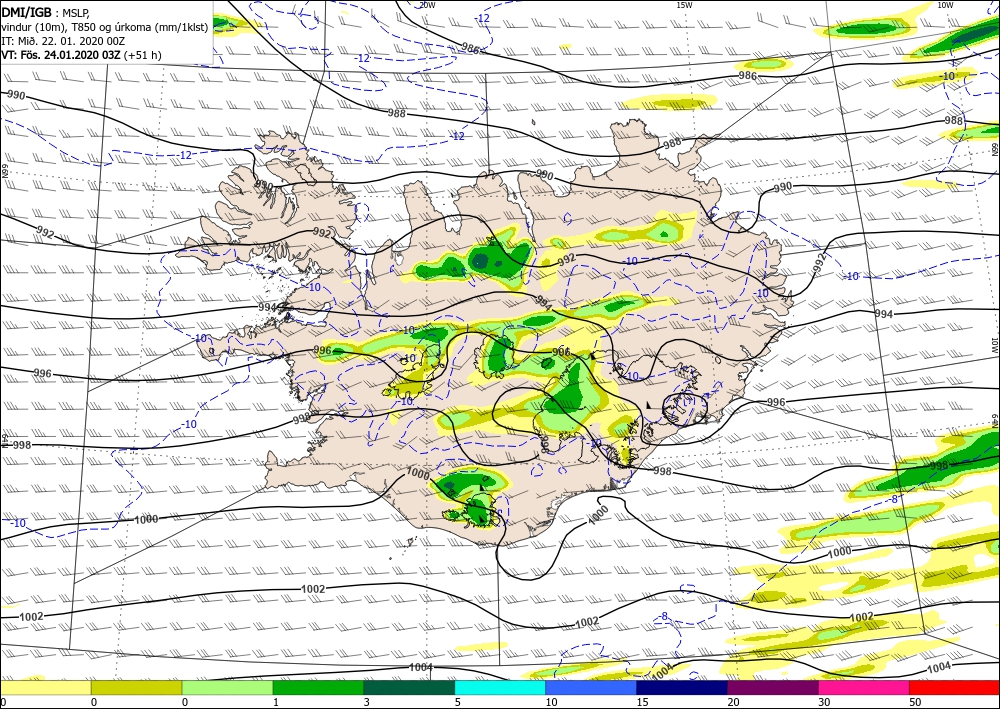This screenshot has height=709, width=1000.
Task: Click the pale yellow legend swatch
Action: [45, 687]
